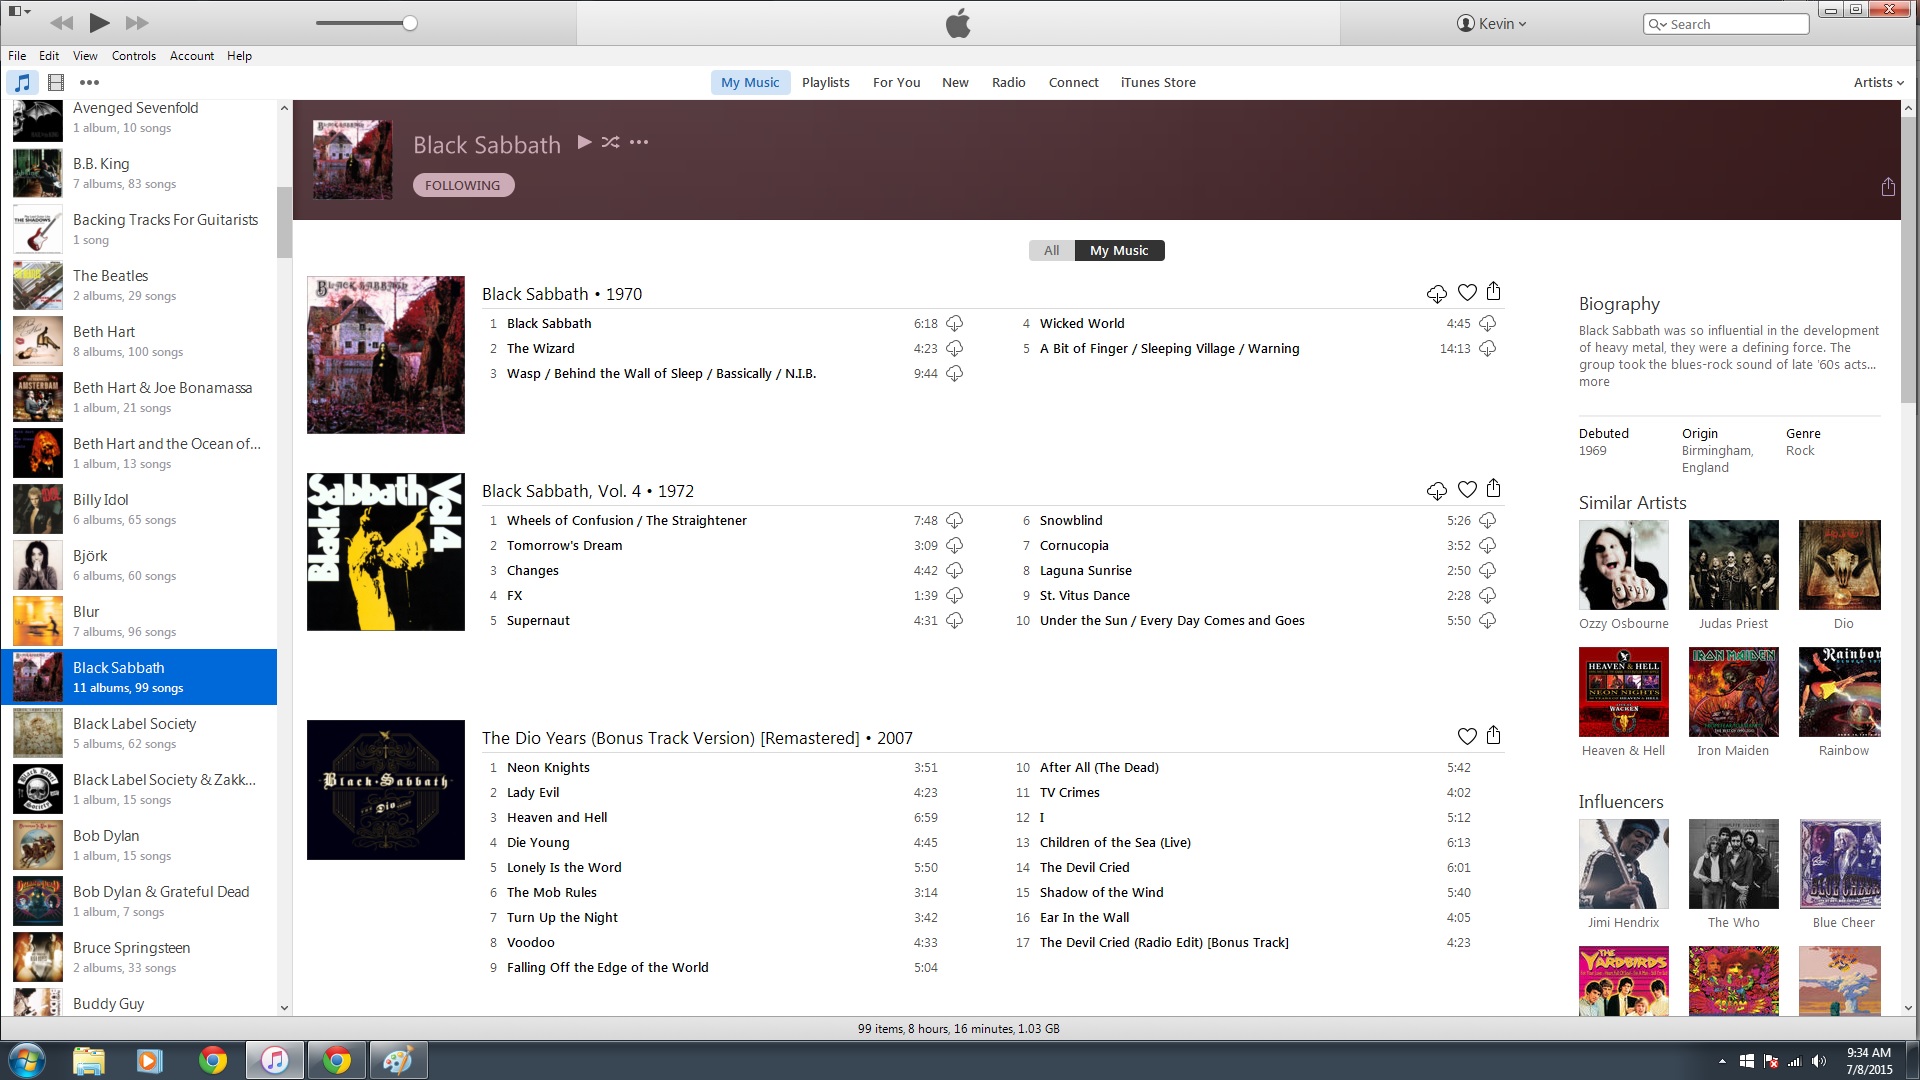Click the Play button in the top toolbar
Screen dimensions: 1920x1080
[x=99, y=22]
